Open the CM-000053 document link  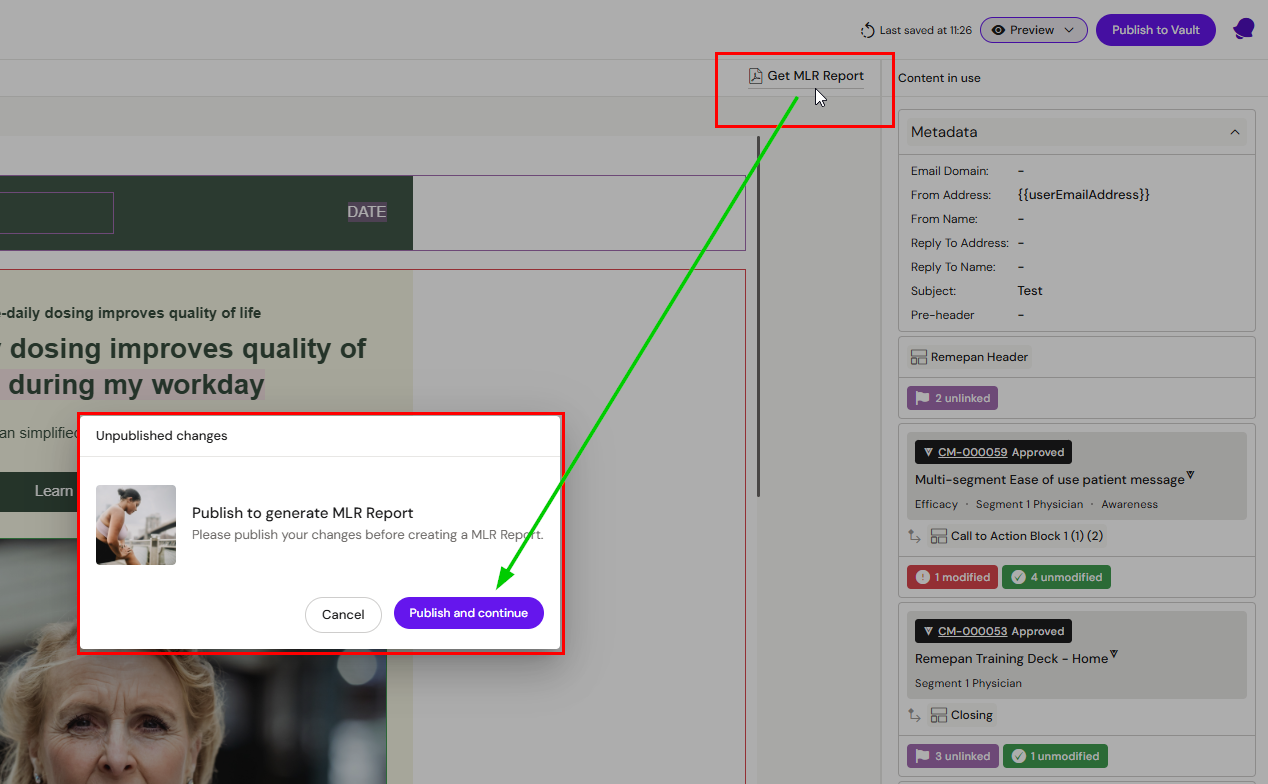pyautogui.click(x=972, y=631)
